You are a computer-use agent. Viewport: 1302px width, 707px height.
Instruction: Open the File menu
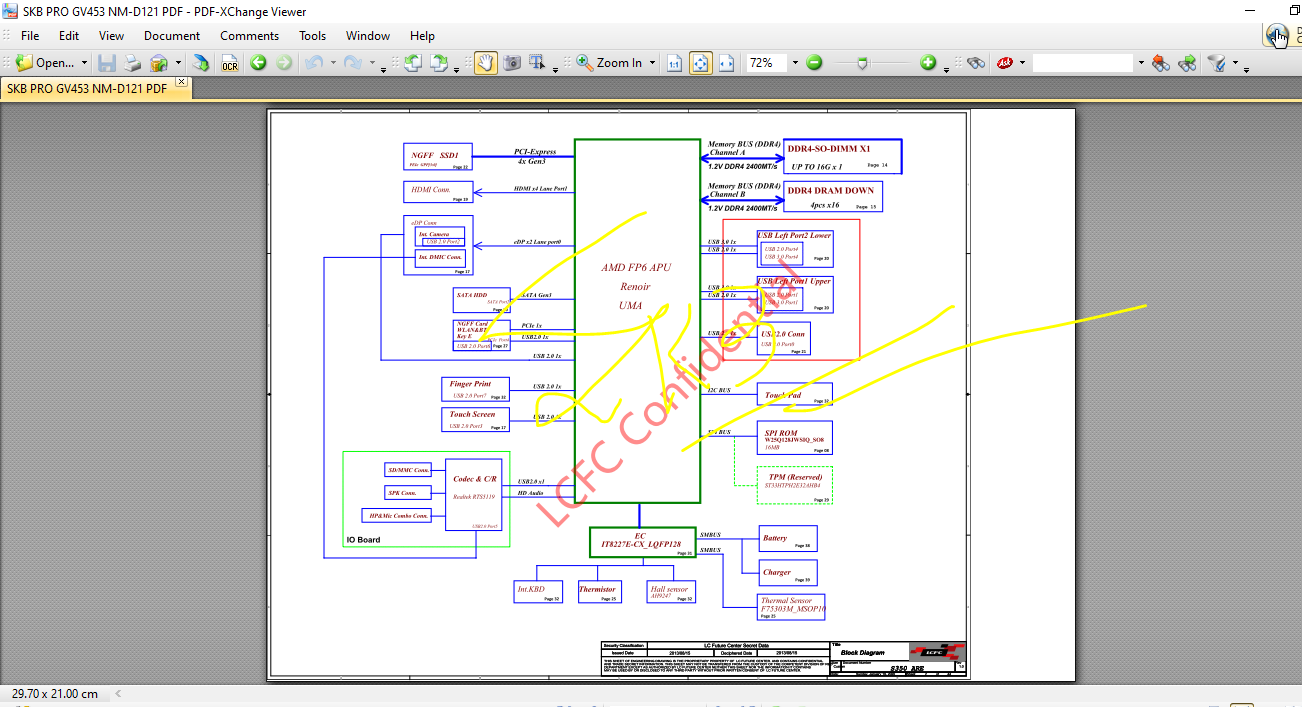[x=30, y=35]
